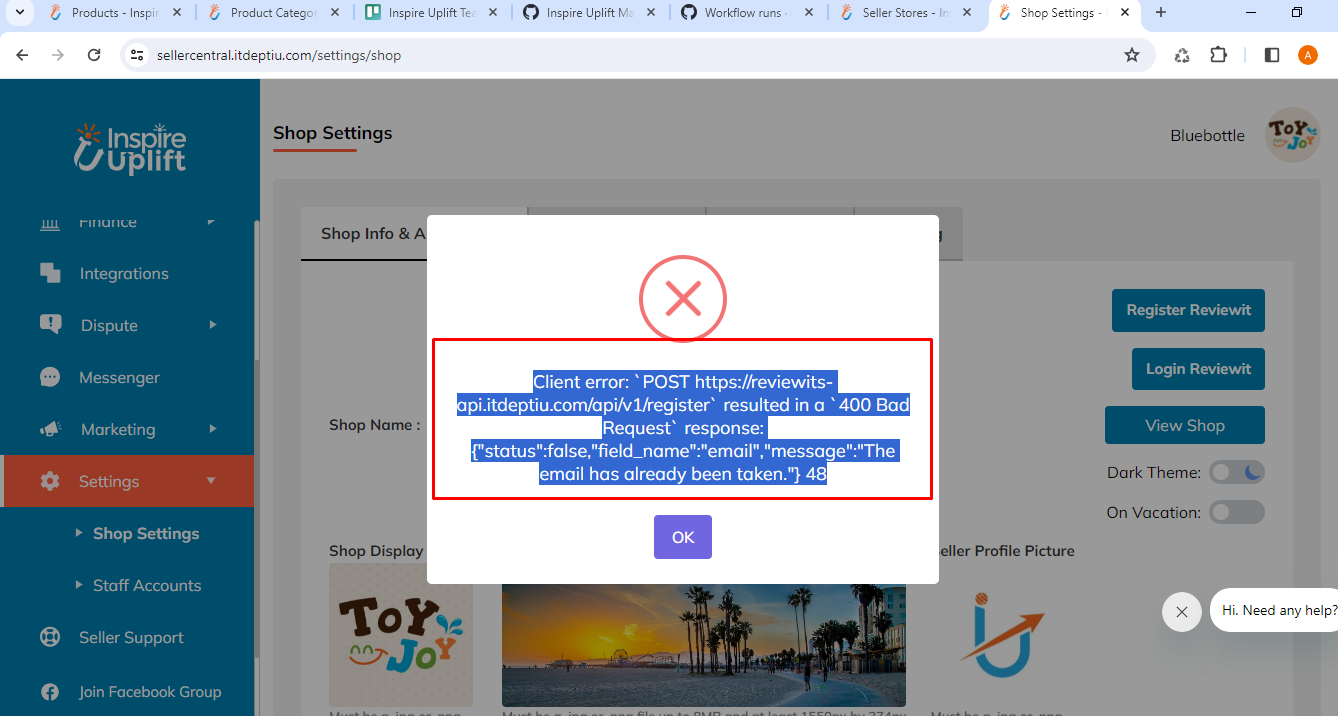Bookmark this page with star icon

1132,55
